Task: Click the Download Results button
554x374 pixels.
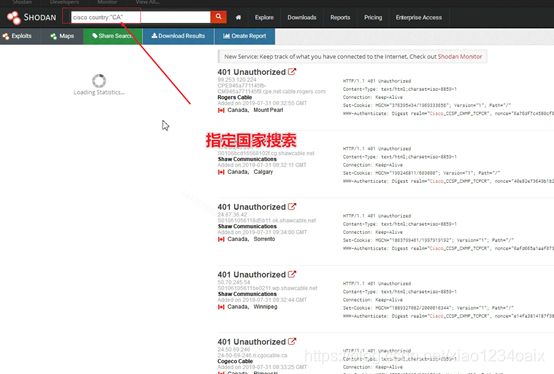Action: [178, 36]
